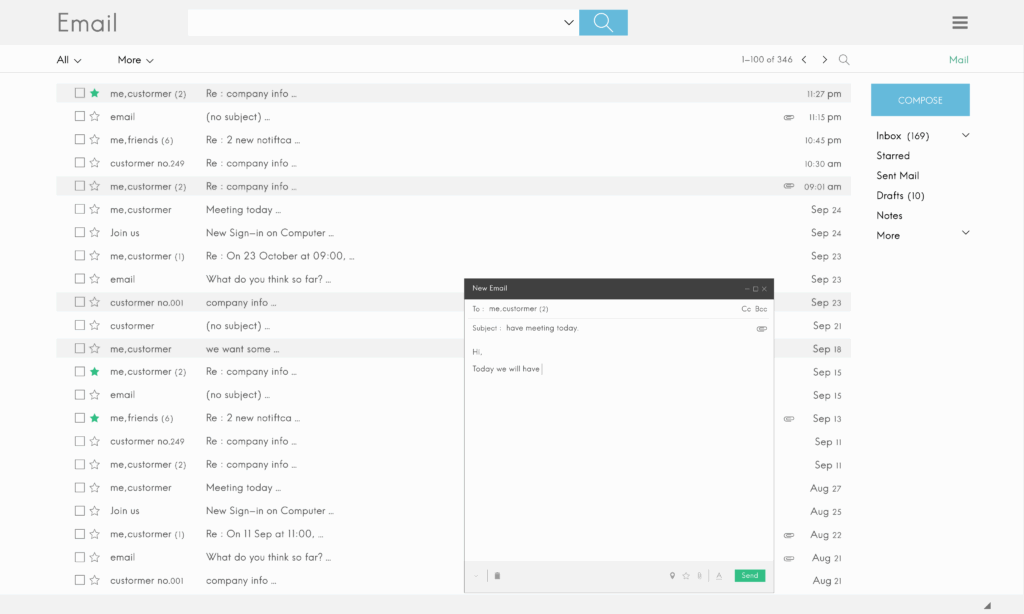
Task: Click the small search icon near pagination
Action: click(844, 60)
